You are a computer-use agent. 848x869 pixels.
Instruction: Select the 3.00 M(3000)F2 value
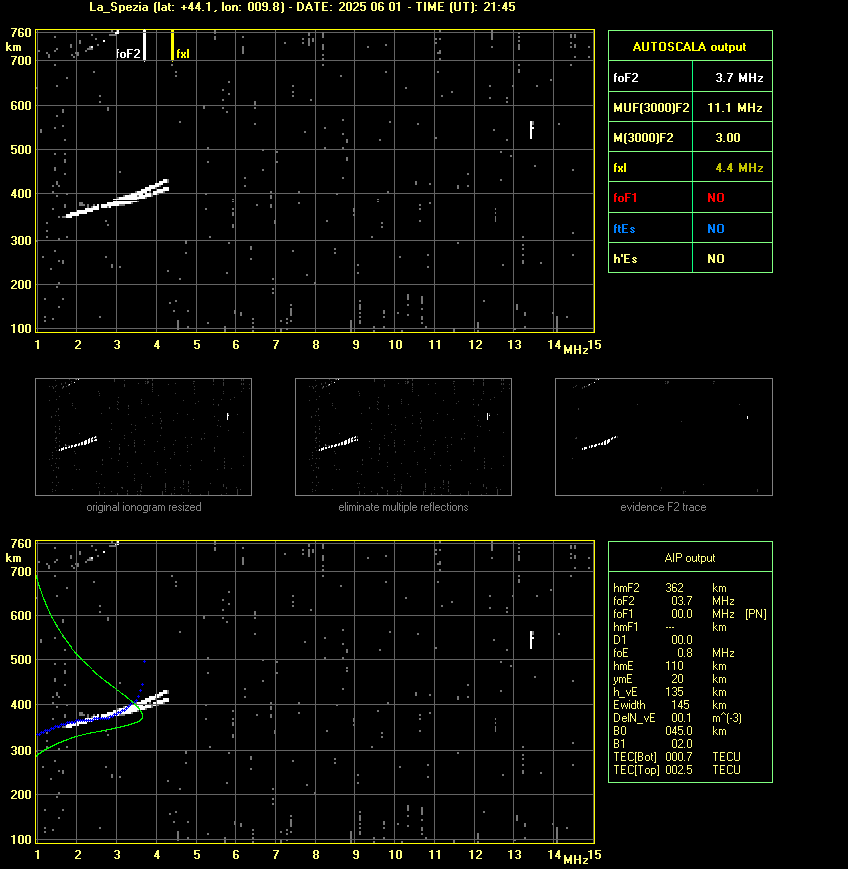pyautogui.click(x=728, y=138)
